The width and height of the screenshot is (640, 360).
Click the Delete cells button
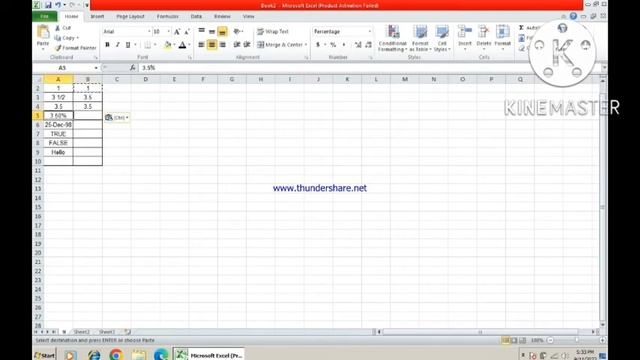point(484,38)
